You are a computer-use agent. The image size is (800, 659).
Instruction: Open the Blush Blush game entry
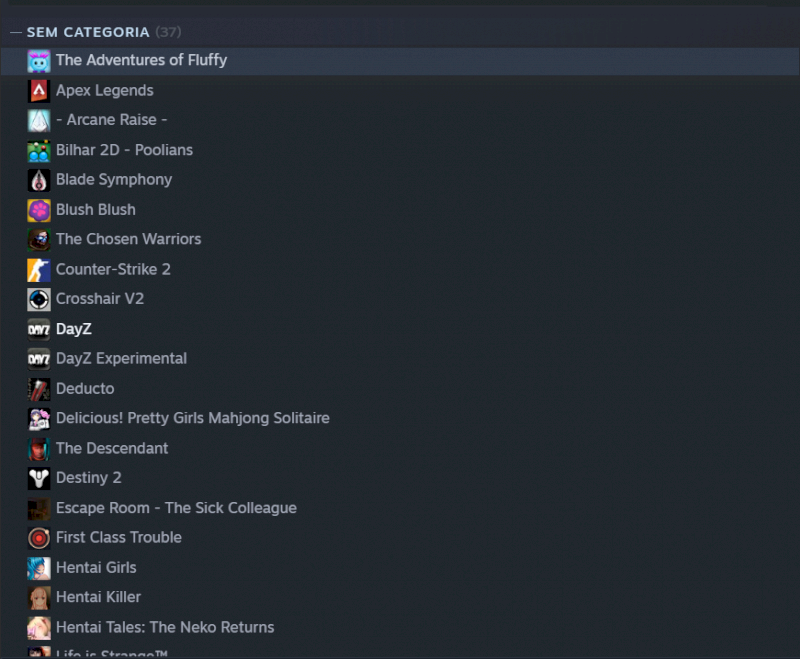pyautogui.click(x=96, y=210)
